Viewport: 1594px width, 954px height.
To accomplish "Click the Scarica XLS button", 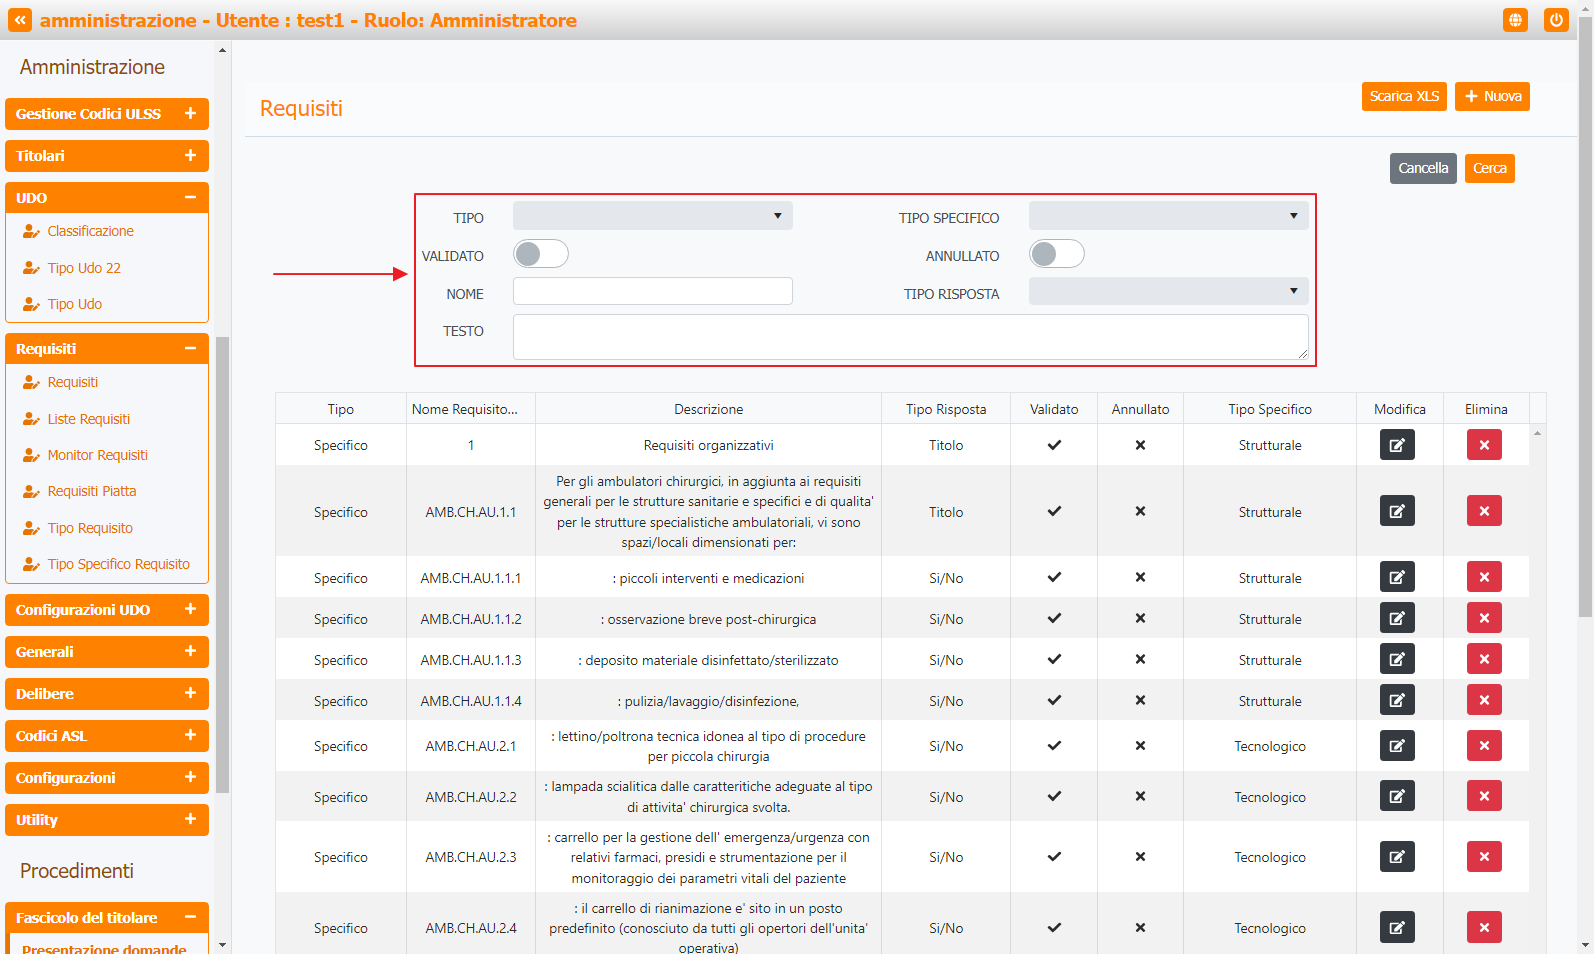I will tap(1403, 97).
